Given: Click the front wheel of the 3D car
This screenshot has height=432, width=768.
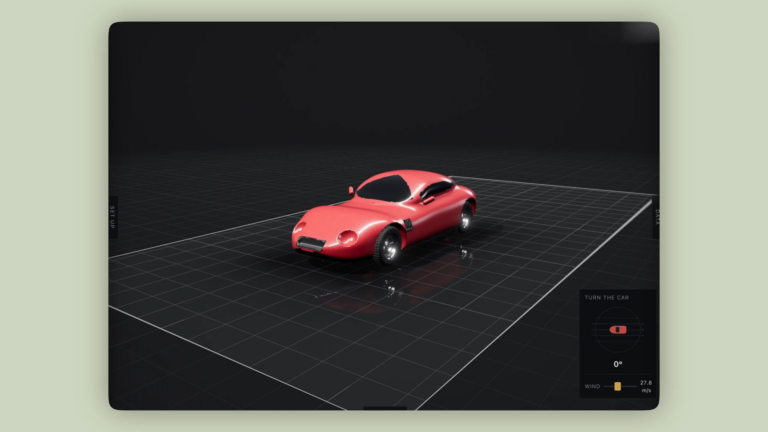Looking at the screenshot, I should [389, 247].
